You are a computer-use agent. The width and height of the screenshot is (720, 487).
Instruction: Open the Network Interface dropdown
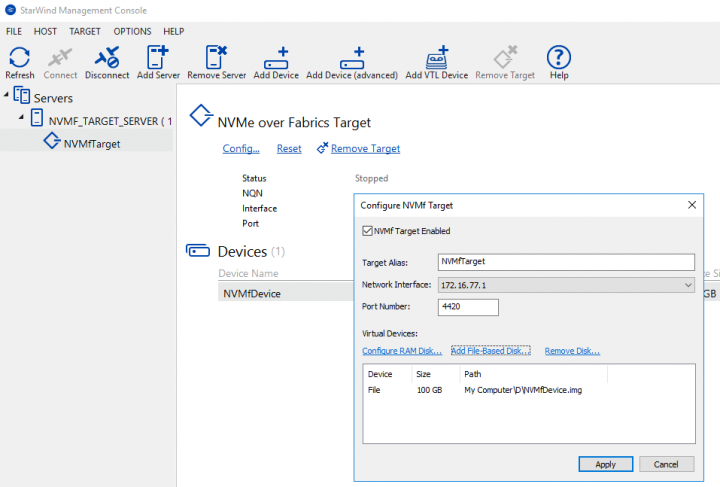click(566, 285)
